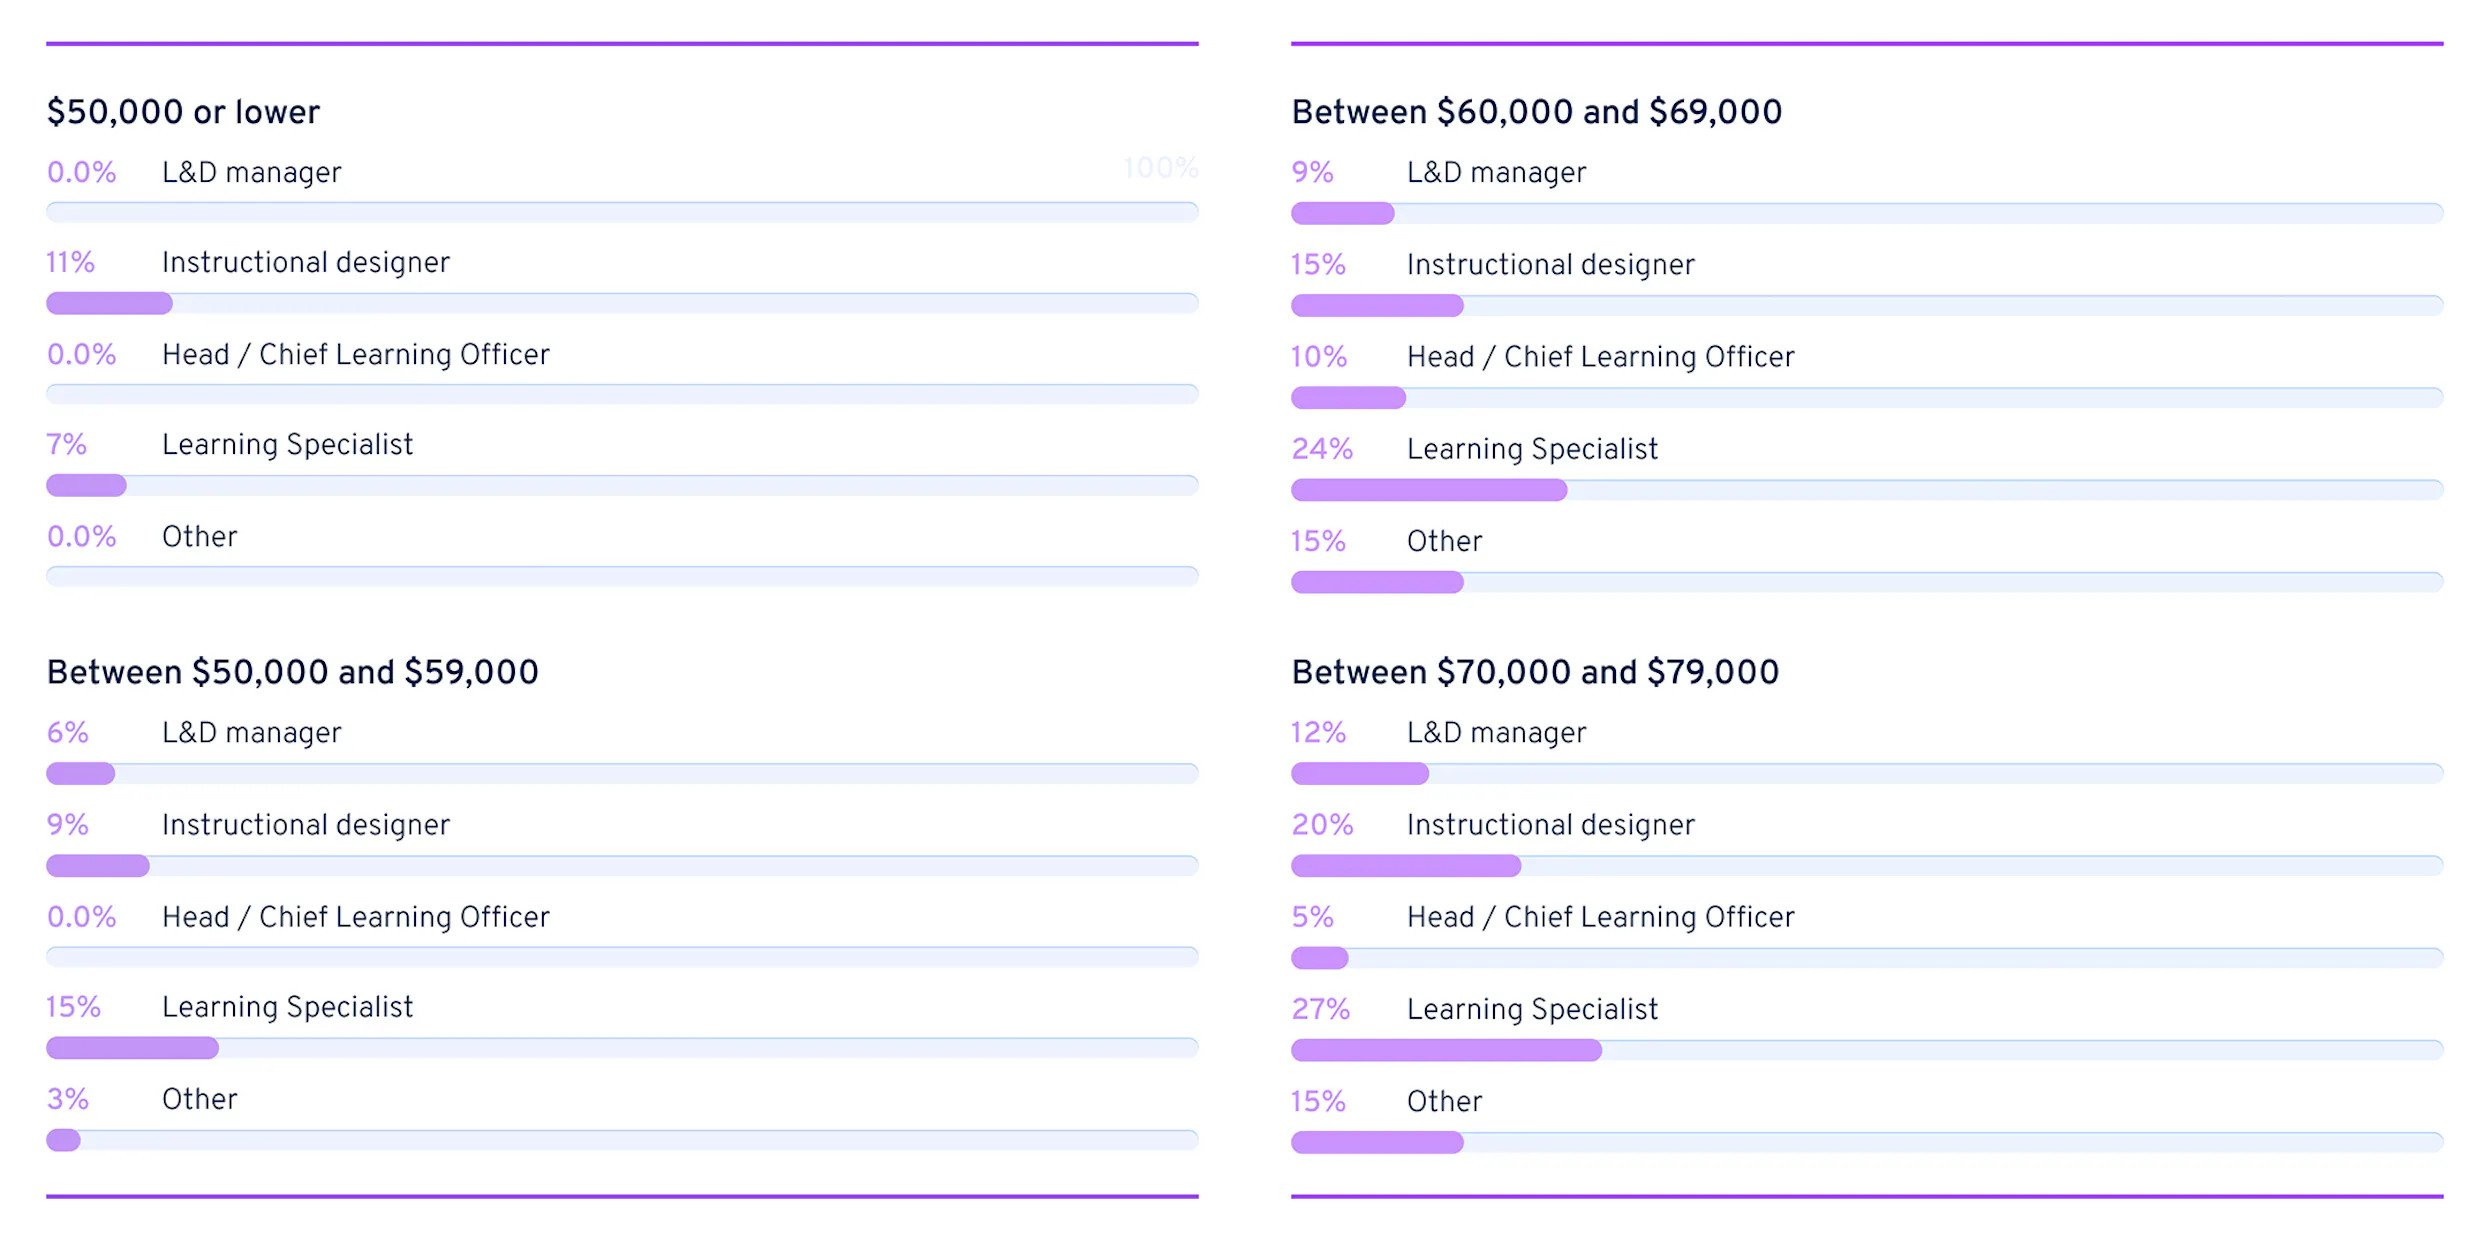
Task: Click 'Learning Specialist' label beside 24%
Action: pyautogui.click(x=1532, y=449)
